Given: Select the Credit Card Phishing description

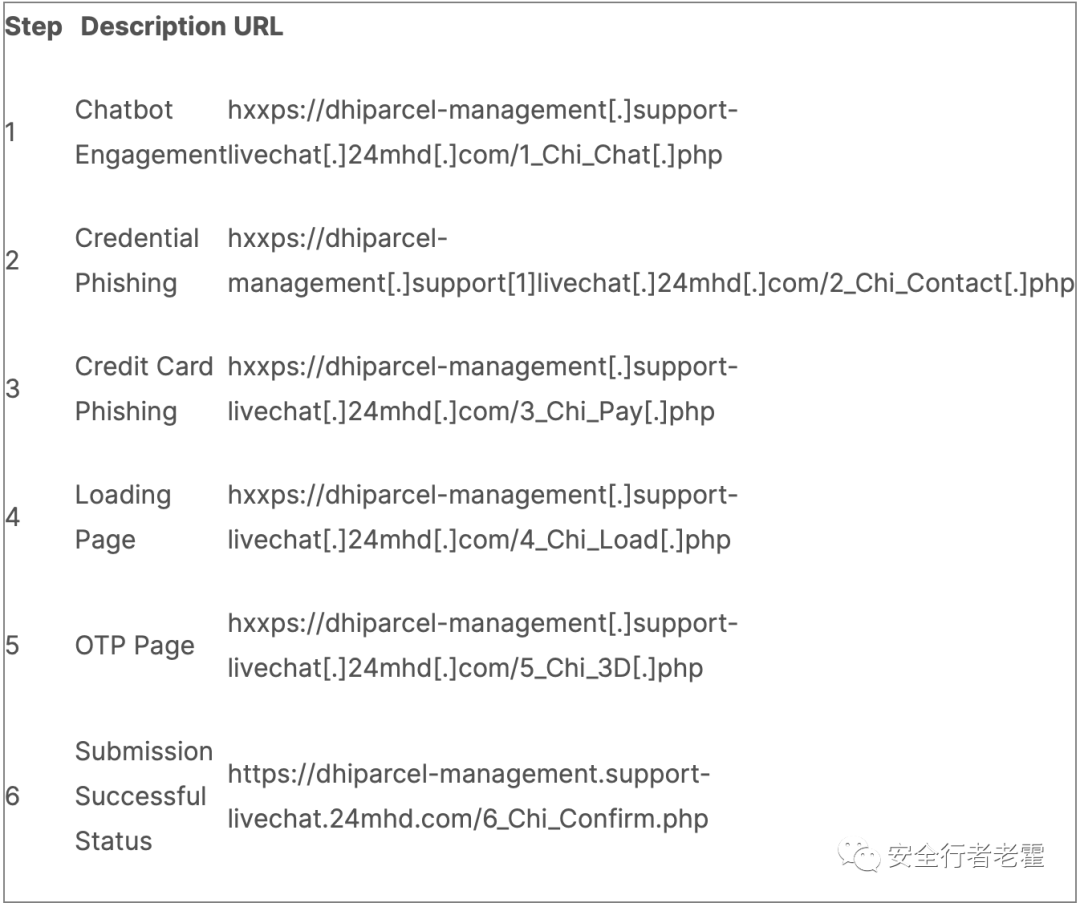Looking at the screenshot, I should point(144,389).
